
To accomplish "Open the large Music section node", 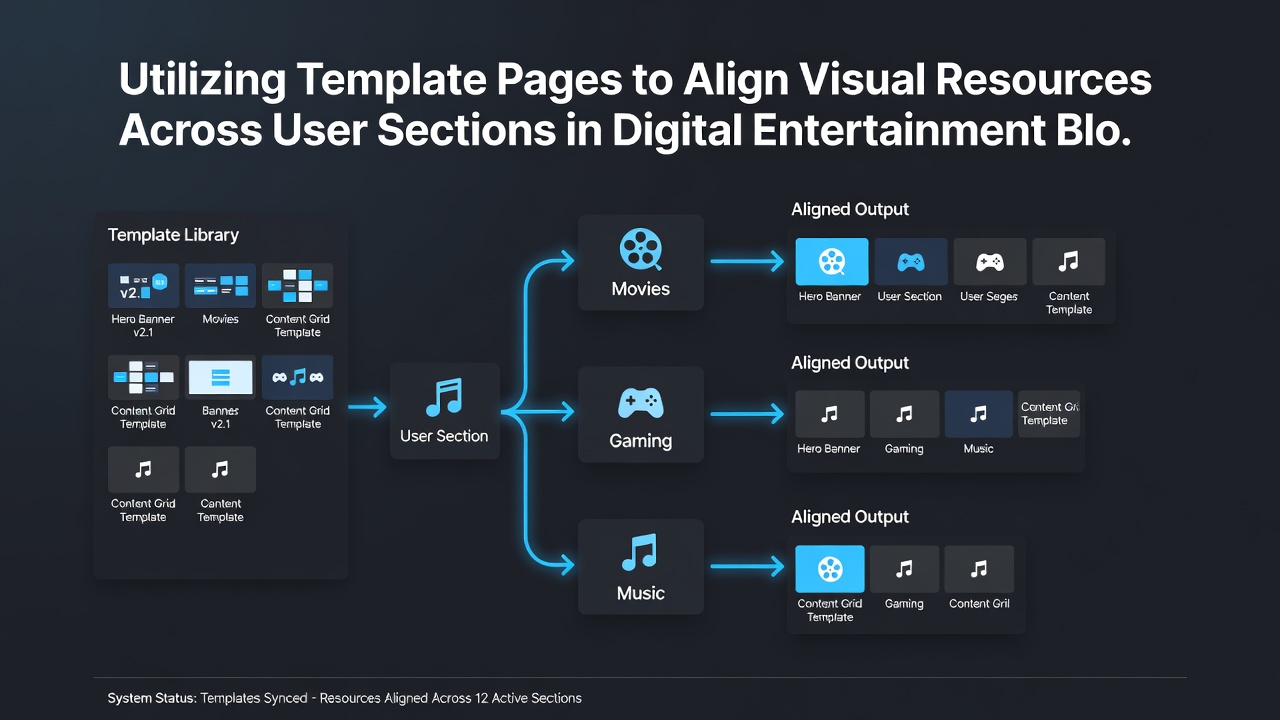I will [x=641, y=566].
